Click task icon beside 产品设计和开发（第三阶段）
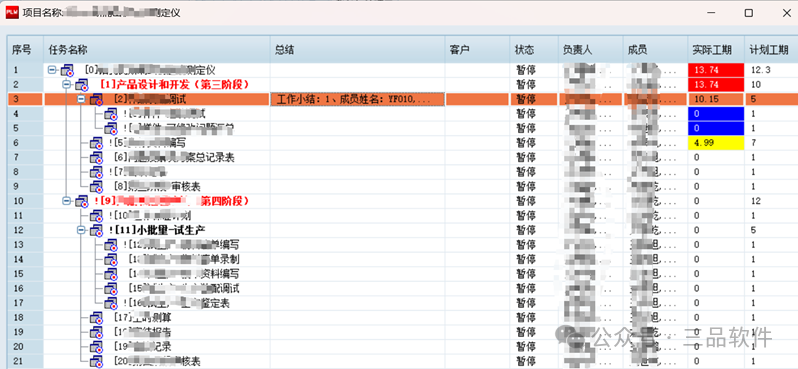798x369 pixels. (81, 85)
